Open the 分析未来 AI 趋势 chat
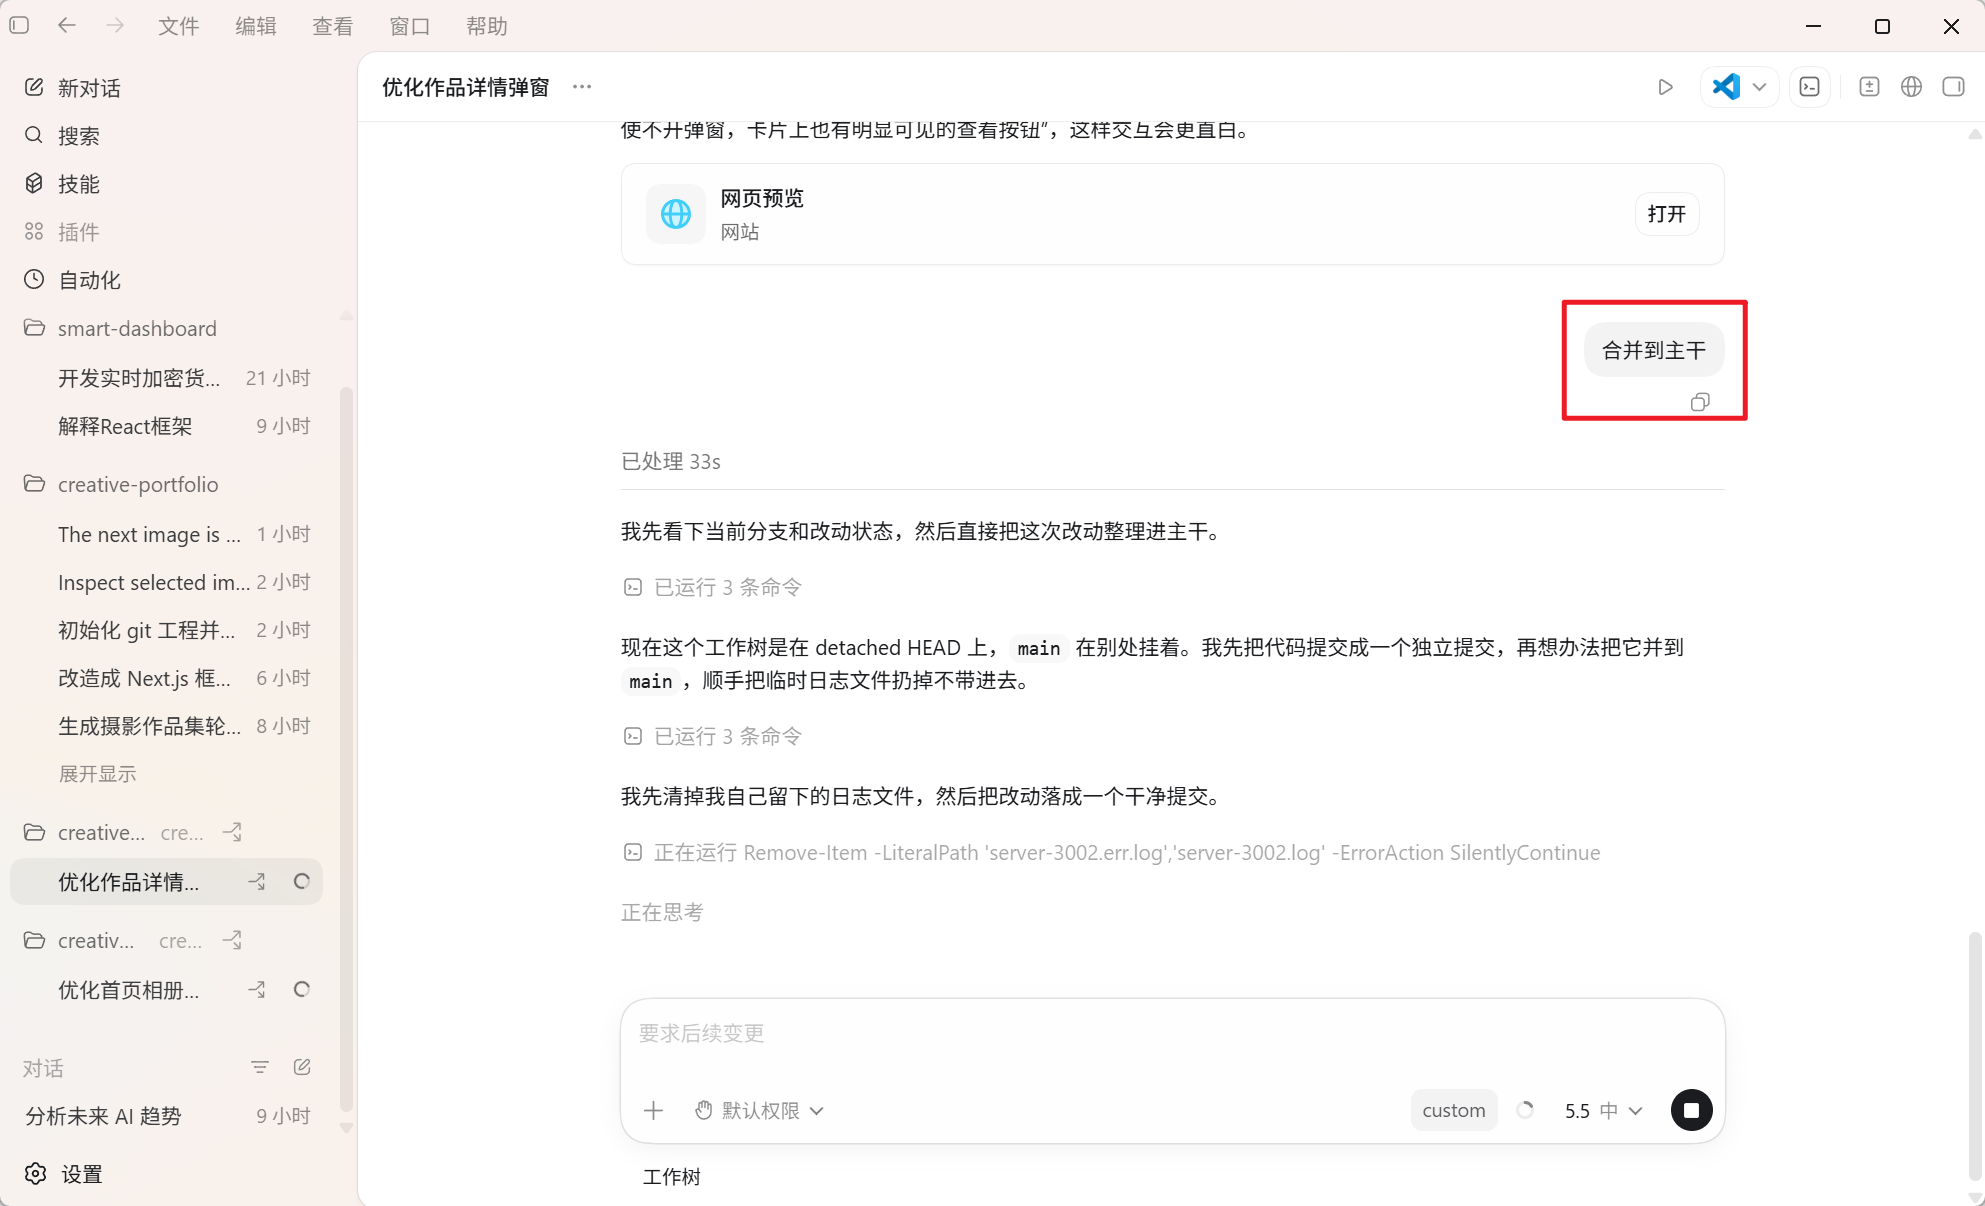The width and height of the screenshot is (1985, 1206). (168, 1116)
